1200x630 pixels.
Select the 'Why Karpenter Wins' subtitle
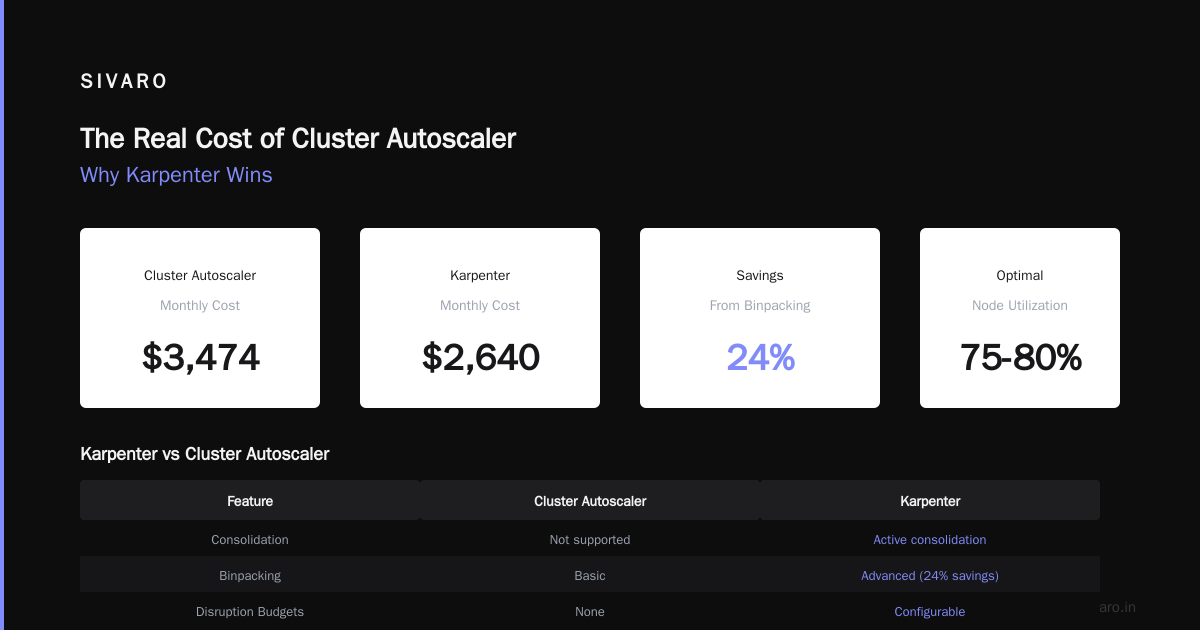(x=176, y=175)
